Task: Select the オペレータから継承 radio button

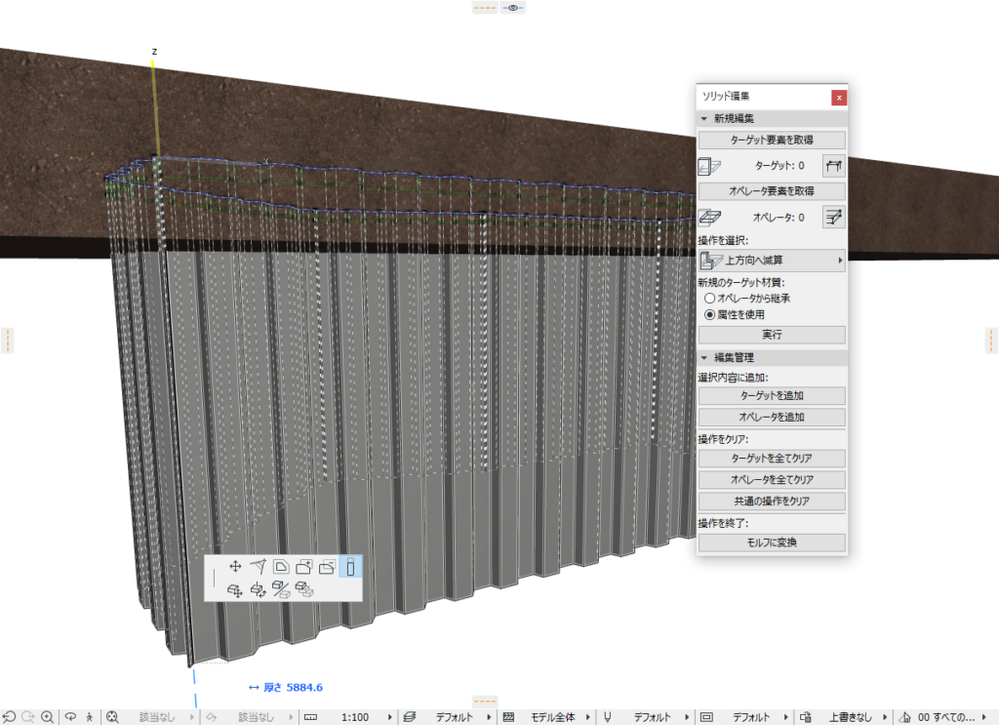Action: (710, 298)
